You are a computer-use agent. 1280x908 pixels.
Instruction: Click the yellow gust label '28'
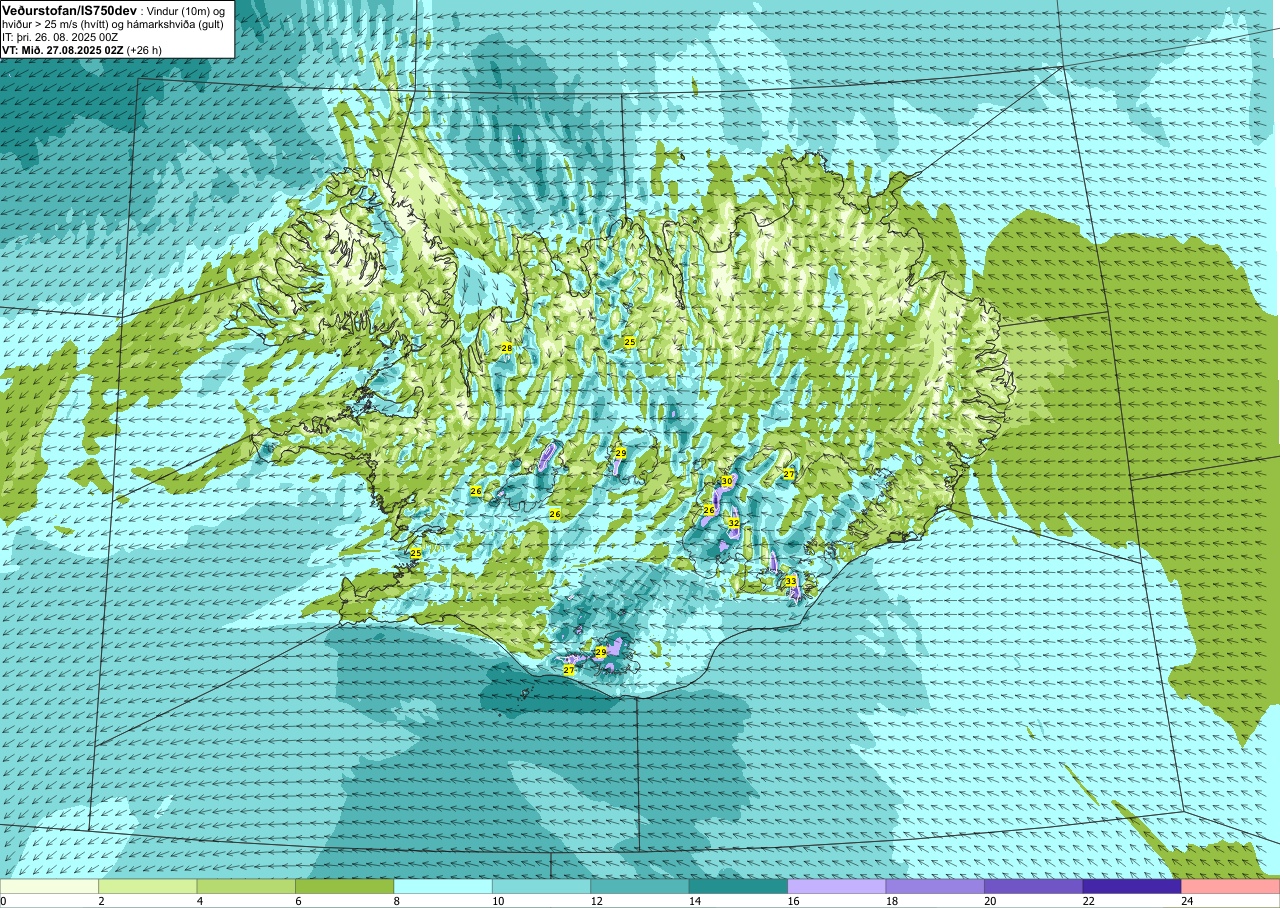coord(507,348)
